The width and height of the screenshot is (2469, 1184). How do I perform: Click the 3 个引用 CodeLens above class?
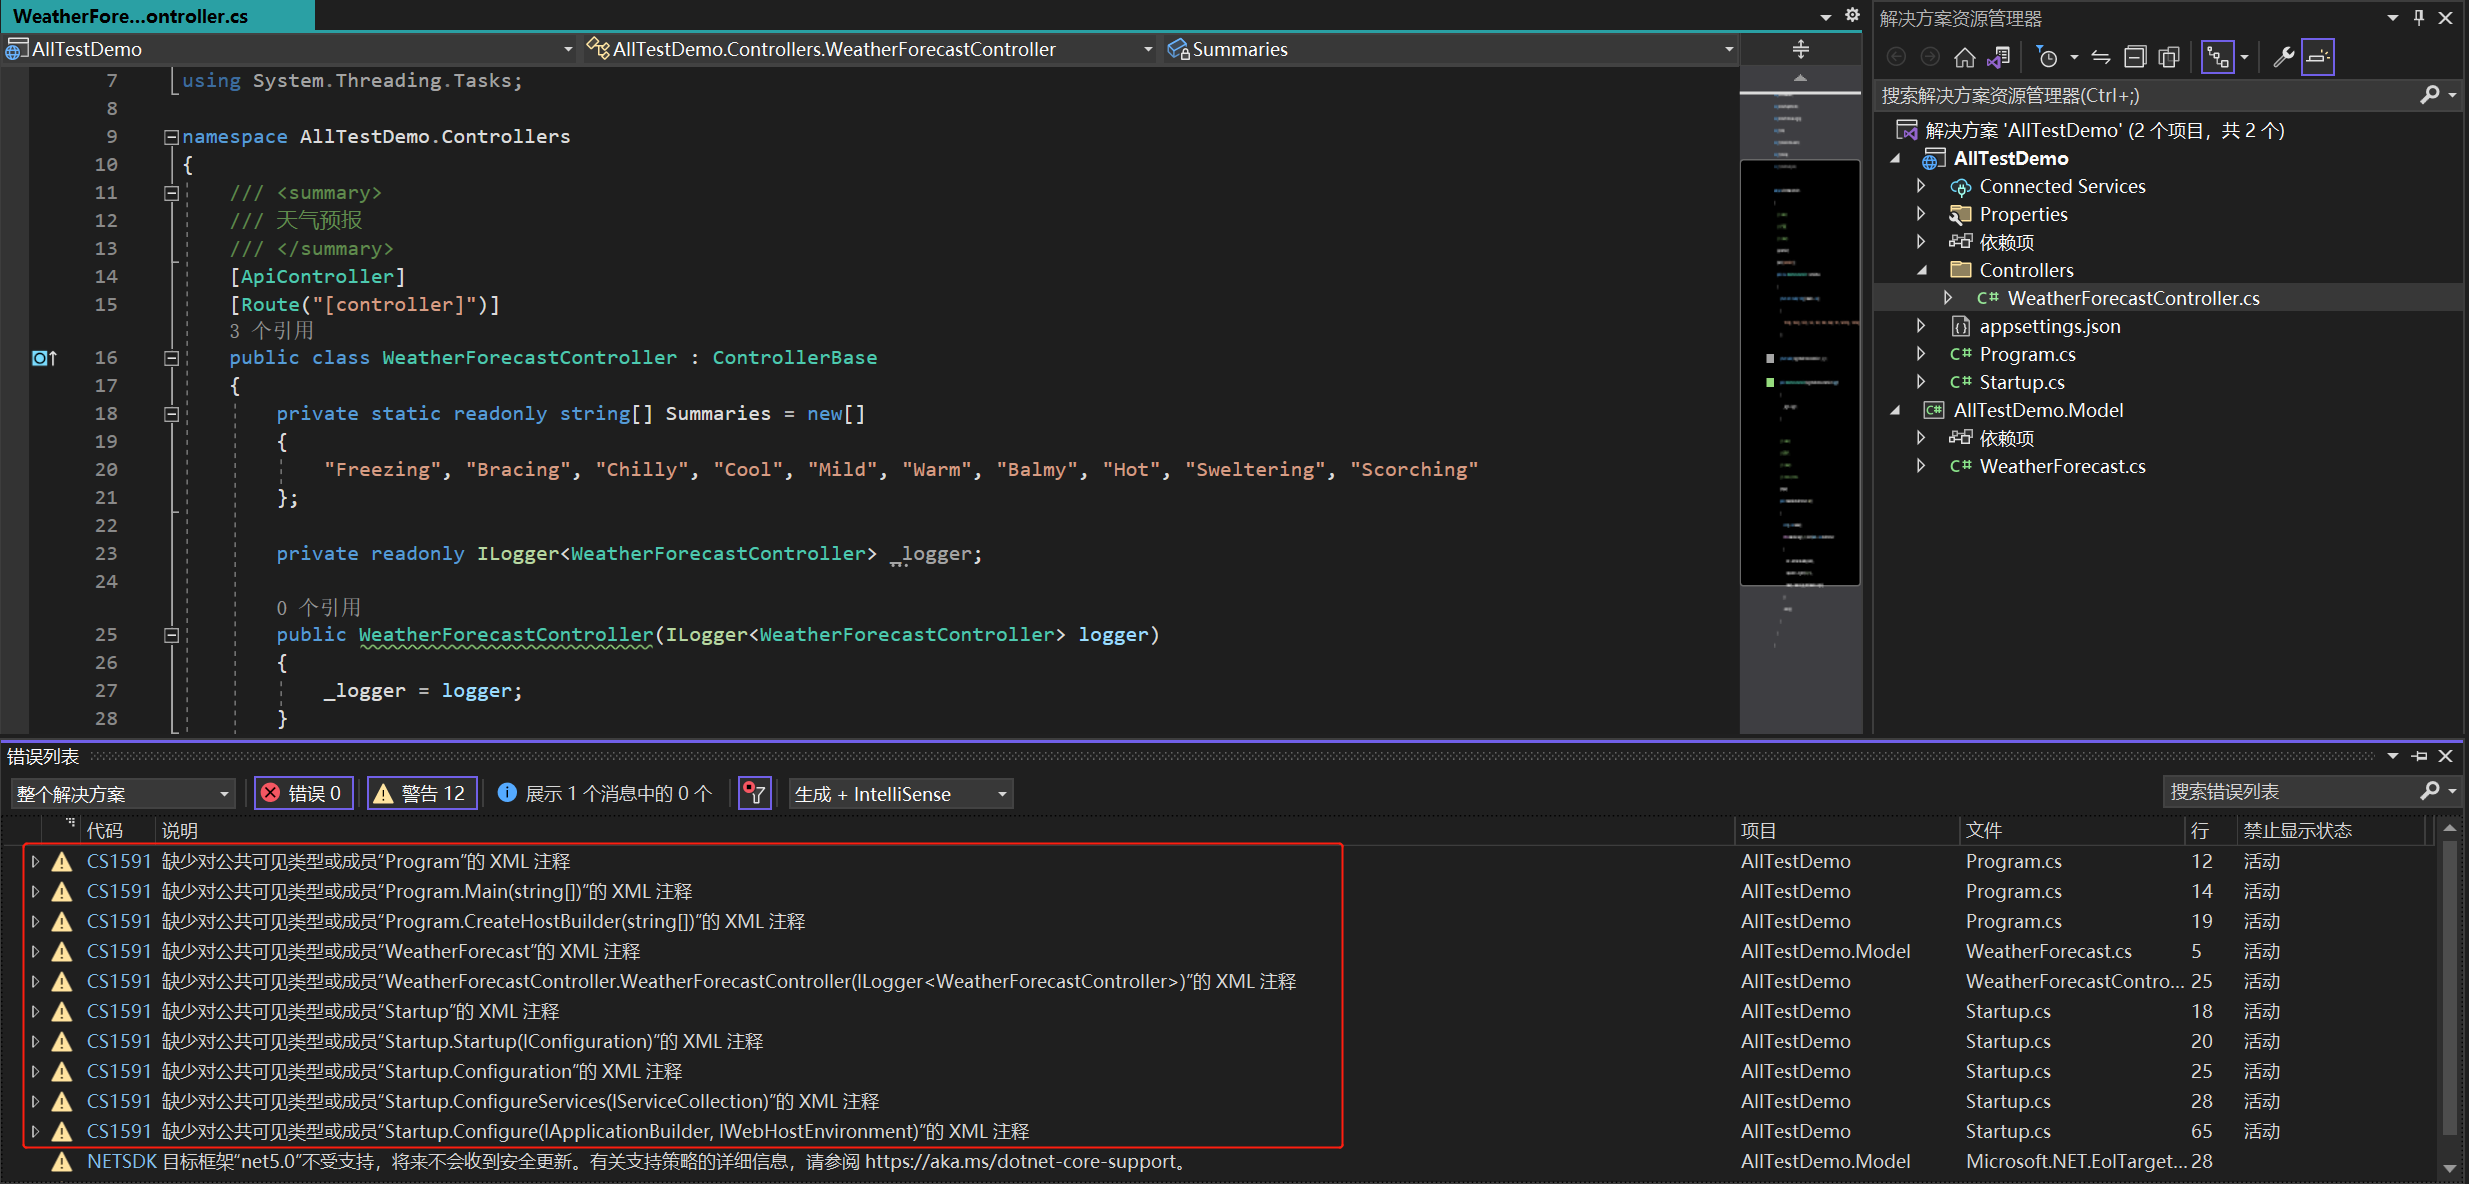[x=271, y=331]
